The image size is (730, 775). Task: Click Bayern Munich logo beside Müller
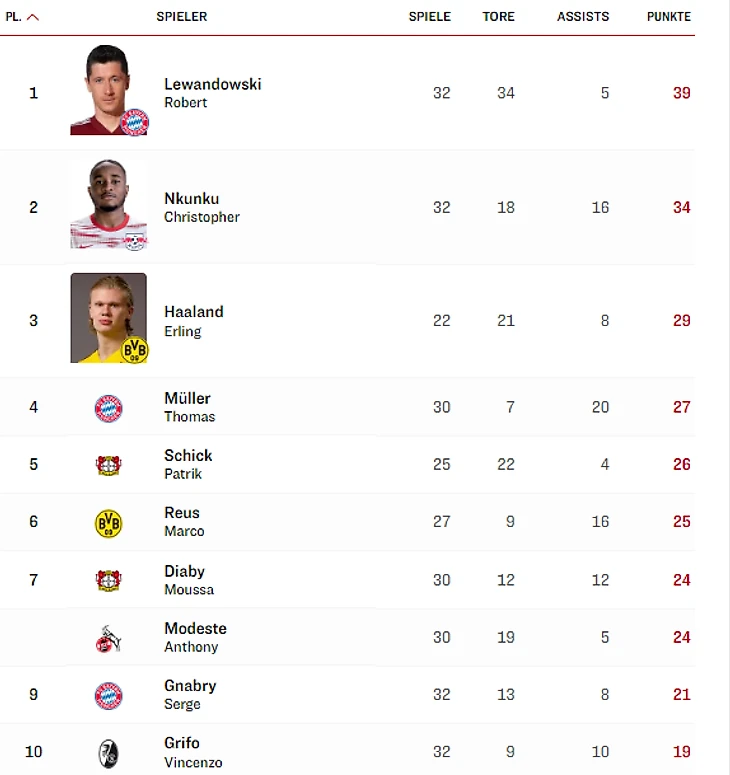pos(108,408)
